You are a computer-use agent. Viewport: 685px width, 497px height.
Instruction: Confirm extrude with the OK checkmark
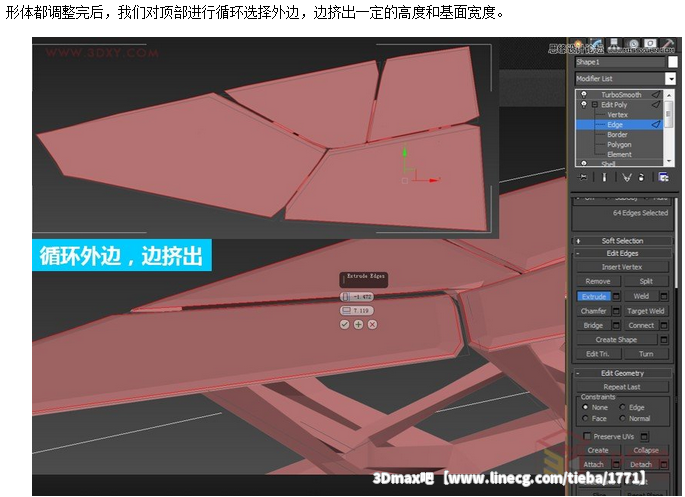click(x=345, y=324)
